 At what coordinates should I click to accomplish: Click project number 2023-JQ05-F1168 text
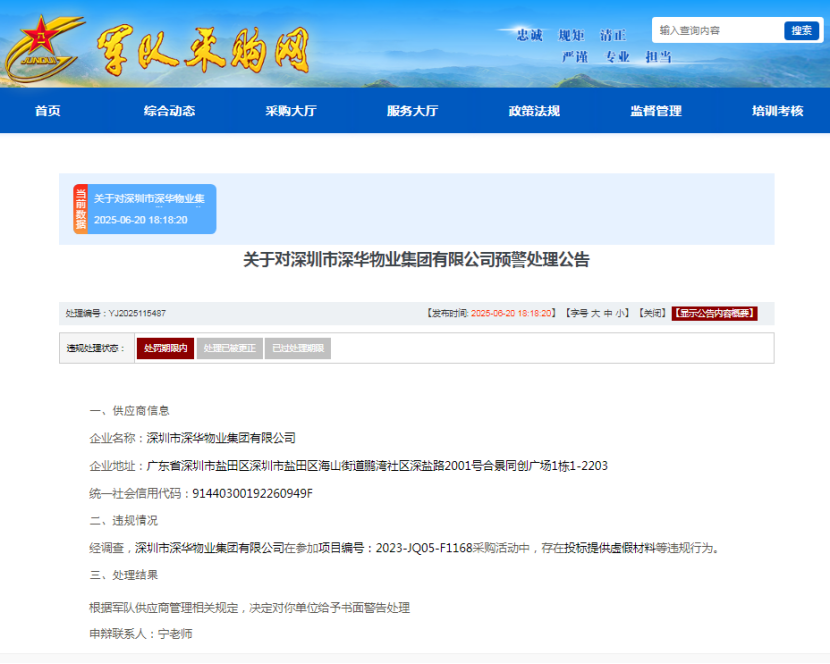424,548
